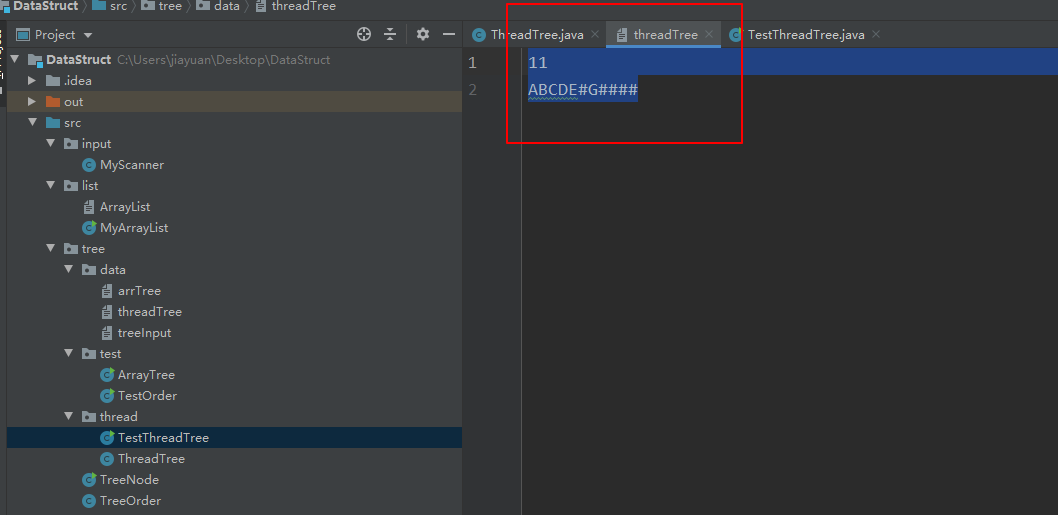Collapse the input package
The height and width of the screenshot is (515, 1058).
51,143
